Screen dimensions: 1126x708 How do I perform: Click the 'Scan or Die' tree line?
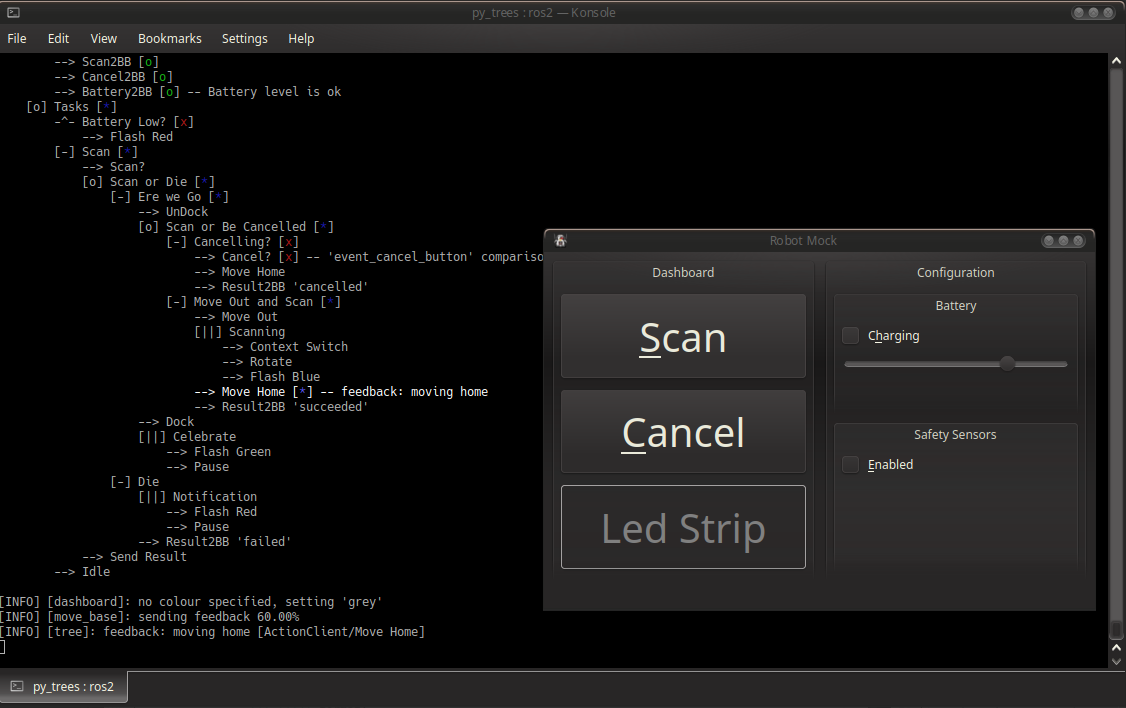148,182
